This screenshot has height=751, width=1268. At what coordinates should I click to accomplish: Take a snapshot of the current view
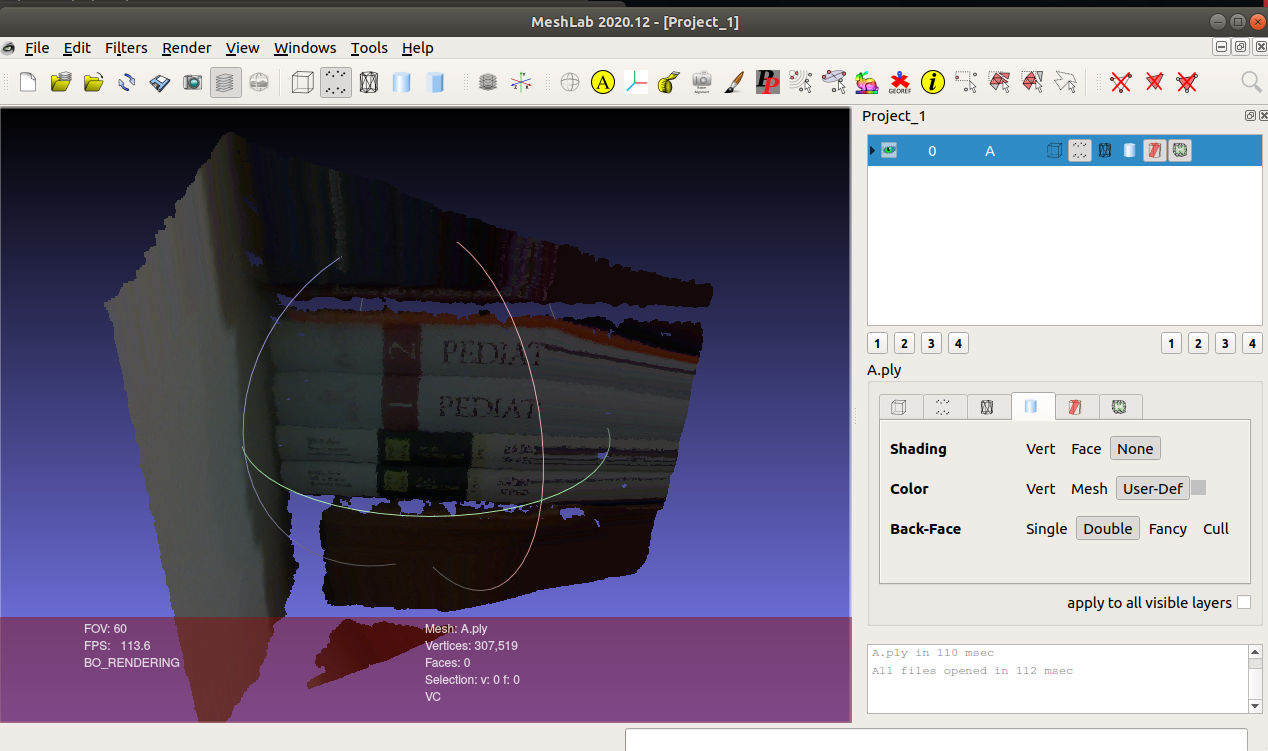click(191, 82)
